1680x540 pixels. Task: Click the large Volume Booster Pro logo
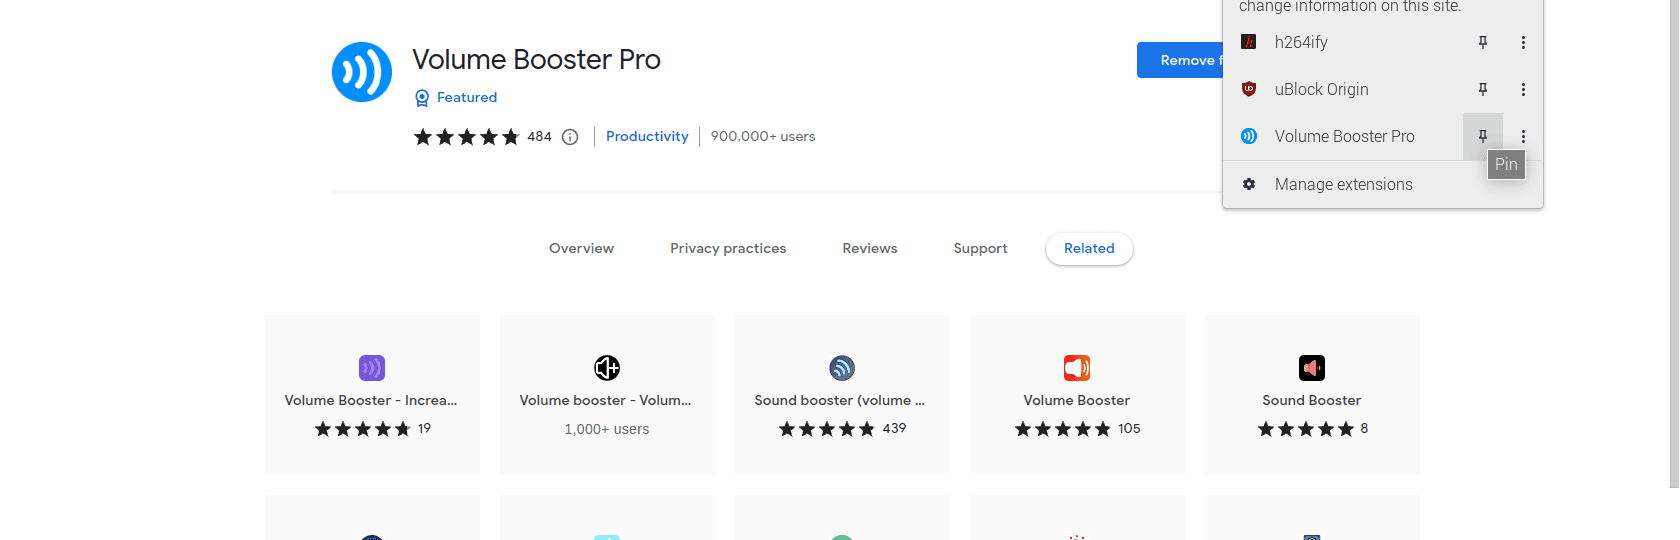click(362, 72)
